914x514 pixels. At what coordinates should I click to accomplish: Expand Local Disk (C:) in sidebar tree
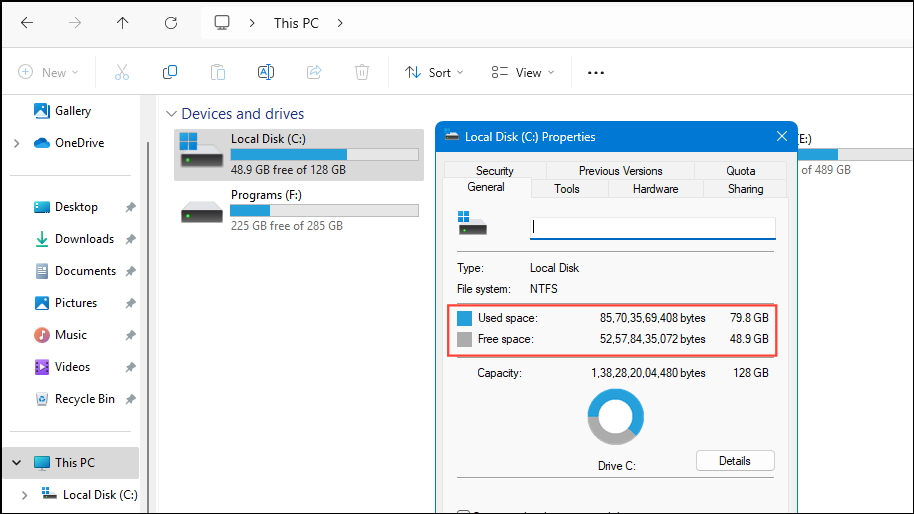[24, 495]
